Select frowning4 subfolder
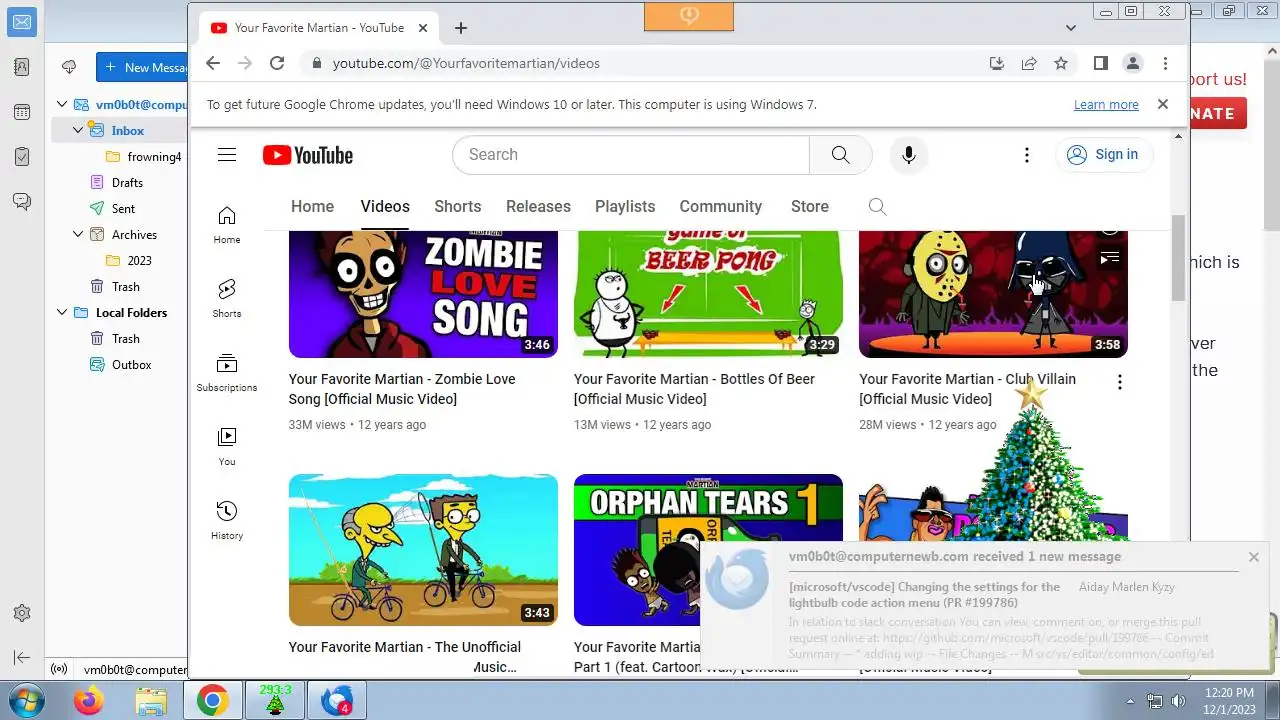 [x=154, y=156]
